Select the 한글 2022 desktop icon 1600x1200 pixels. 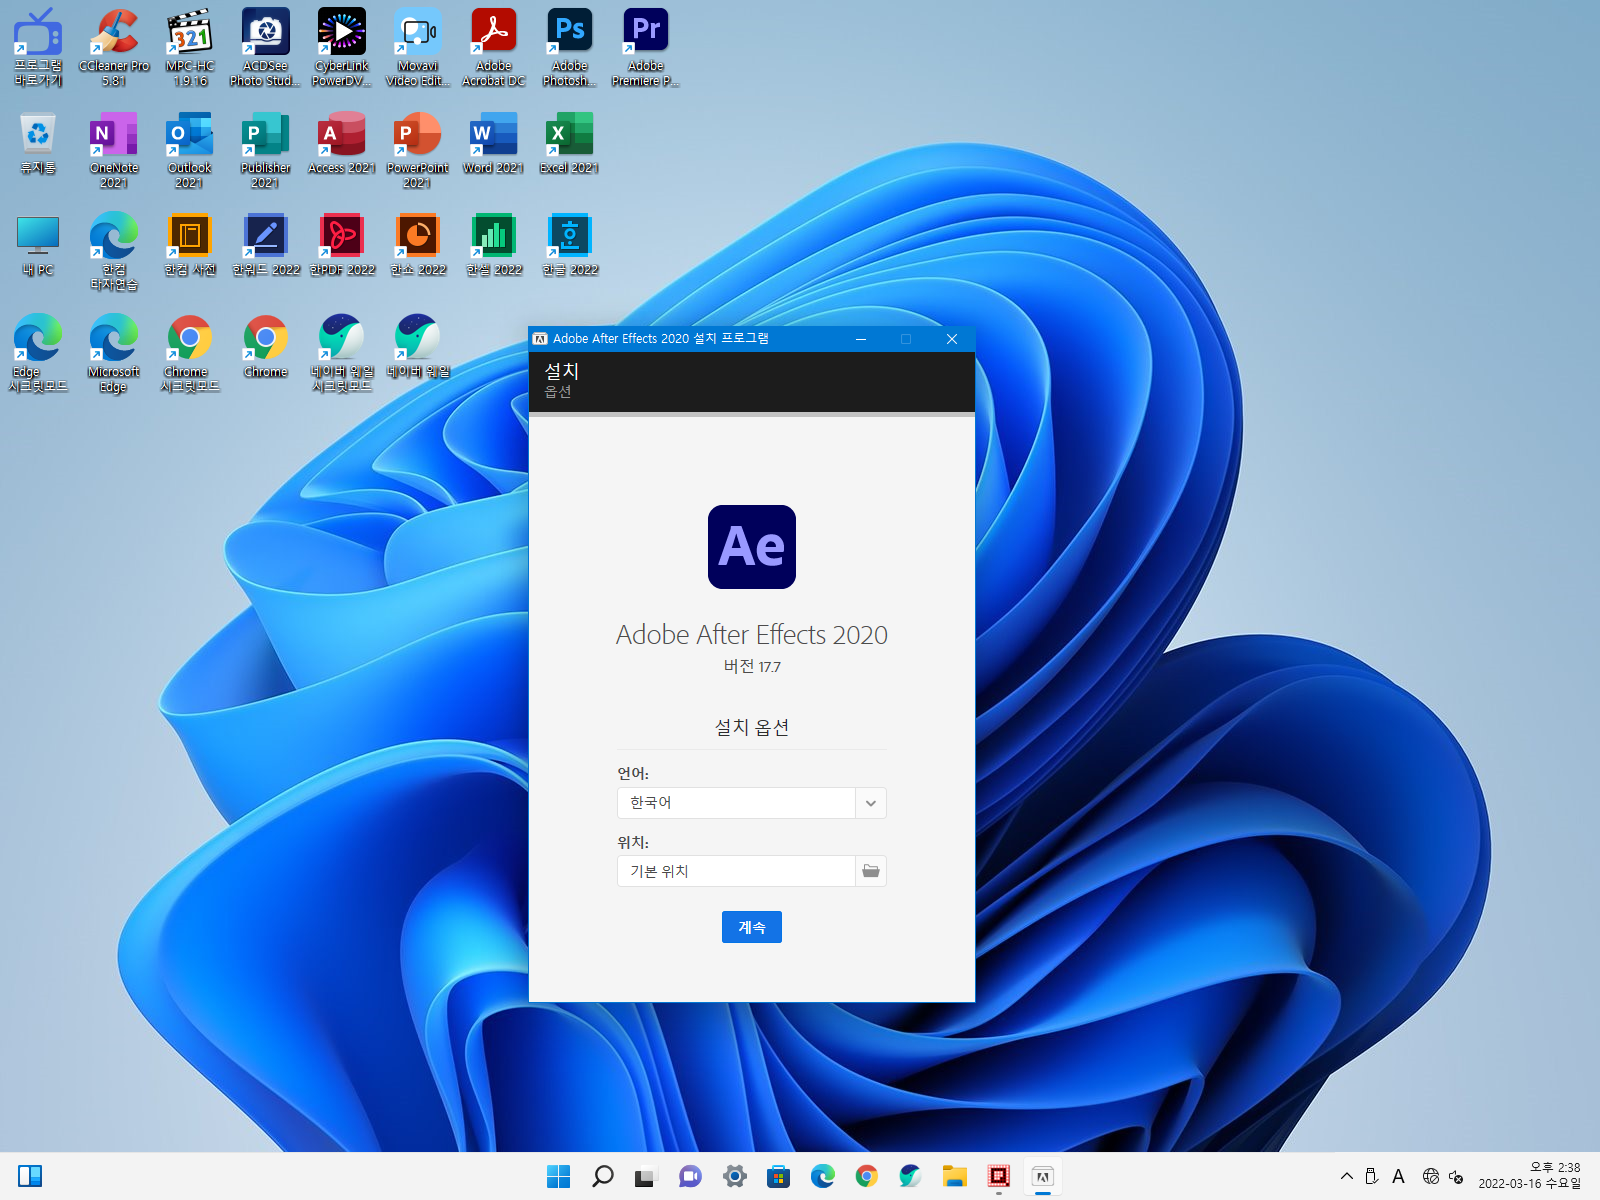(570, 245)
